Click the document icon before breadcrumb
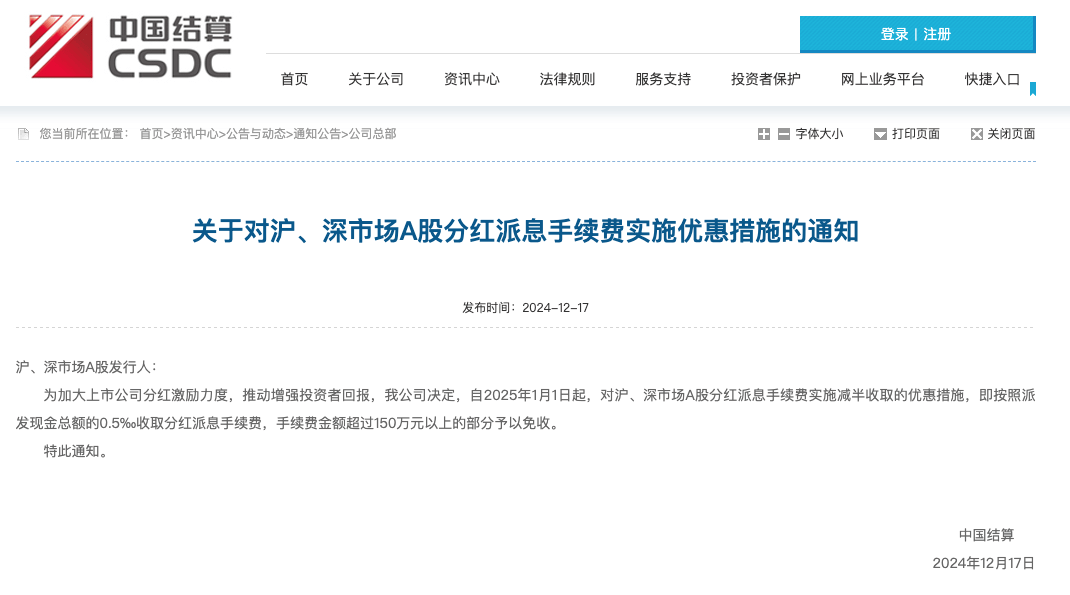This screenshot has height=595, width=1070. (x=23, y=134)
